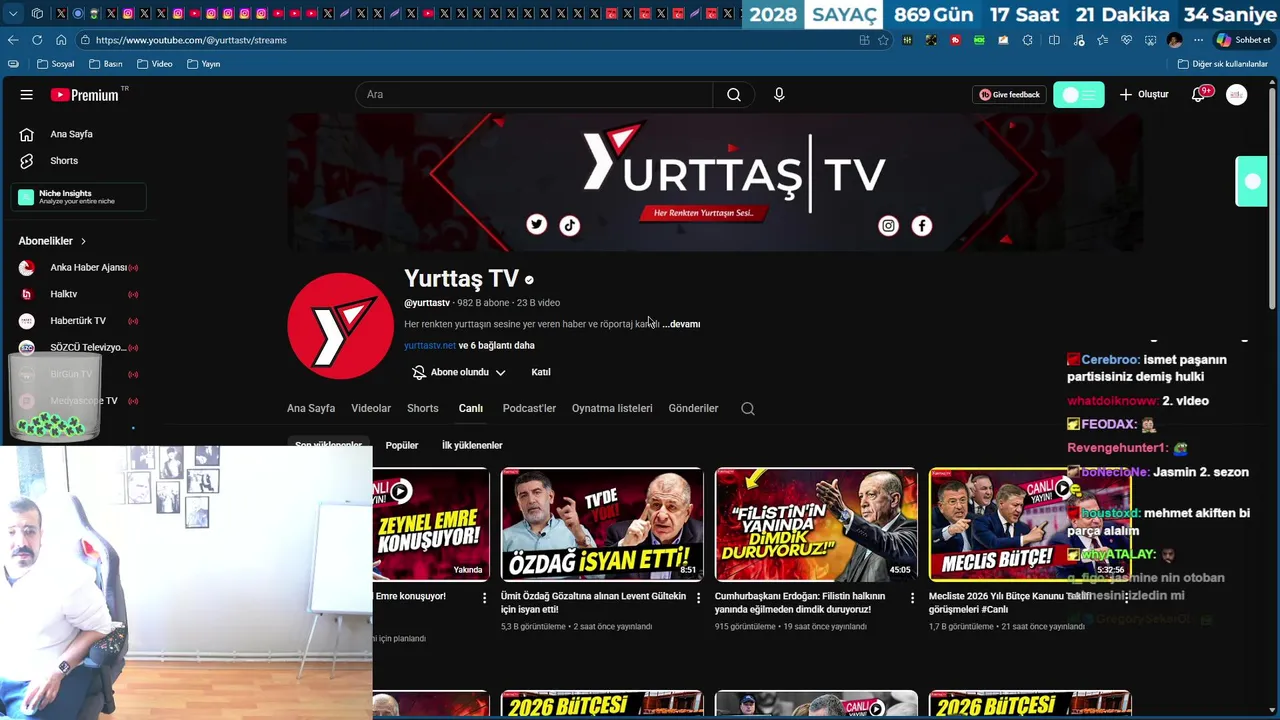
Task: Open the workspaces icon near tab strip
Action: point(37,14)
